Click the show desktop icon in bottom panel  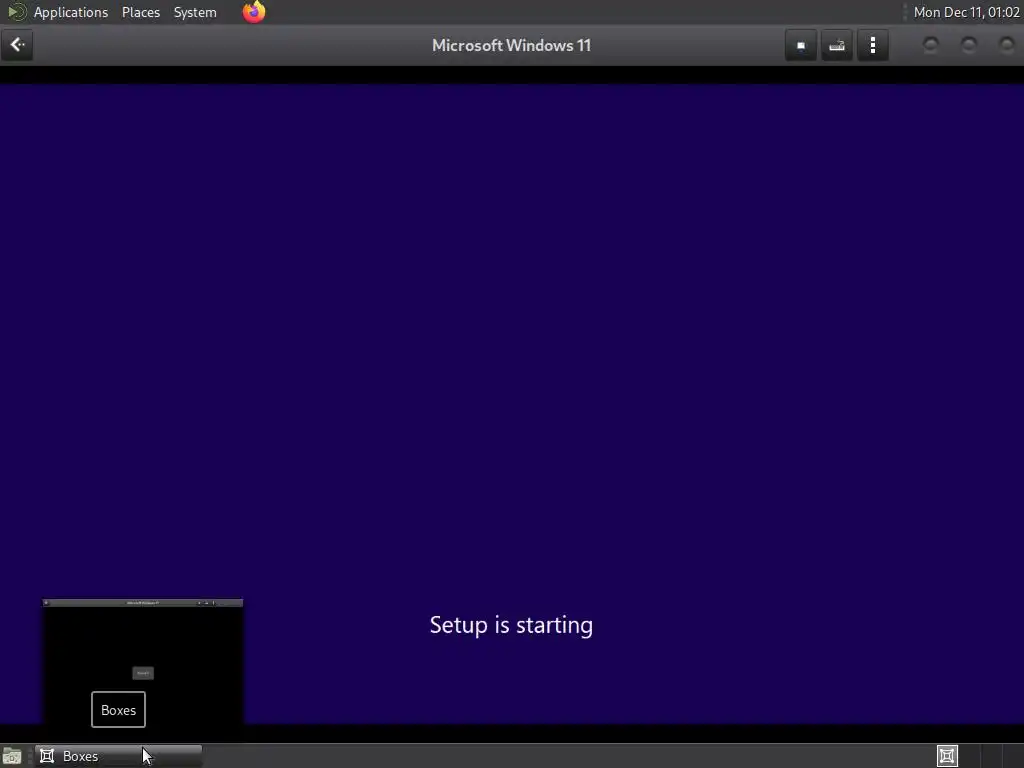click(12, 756)
